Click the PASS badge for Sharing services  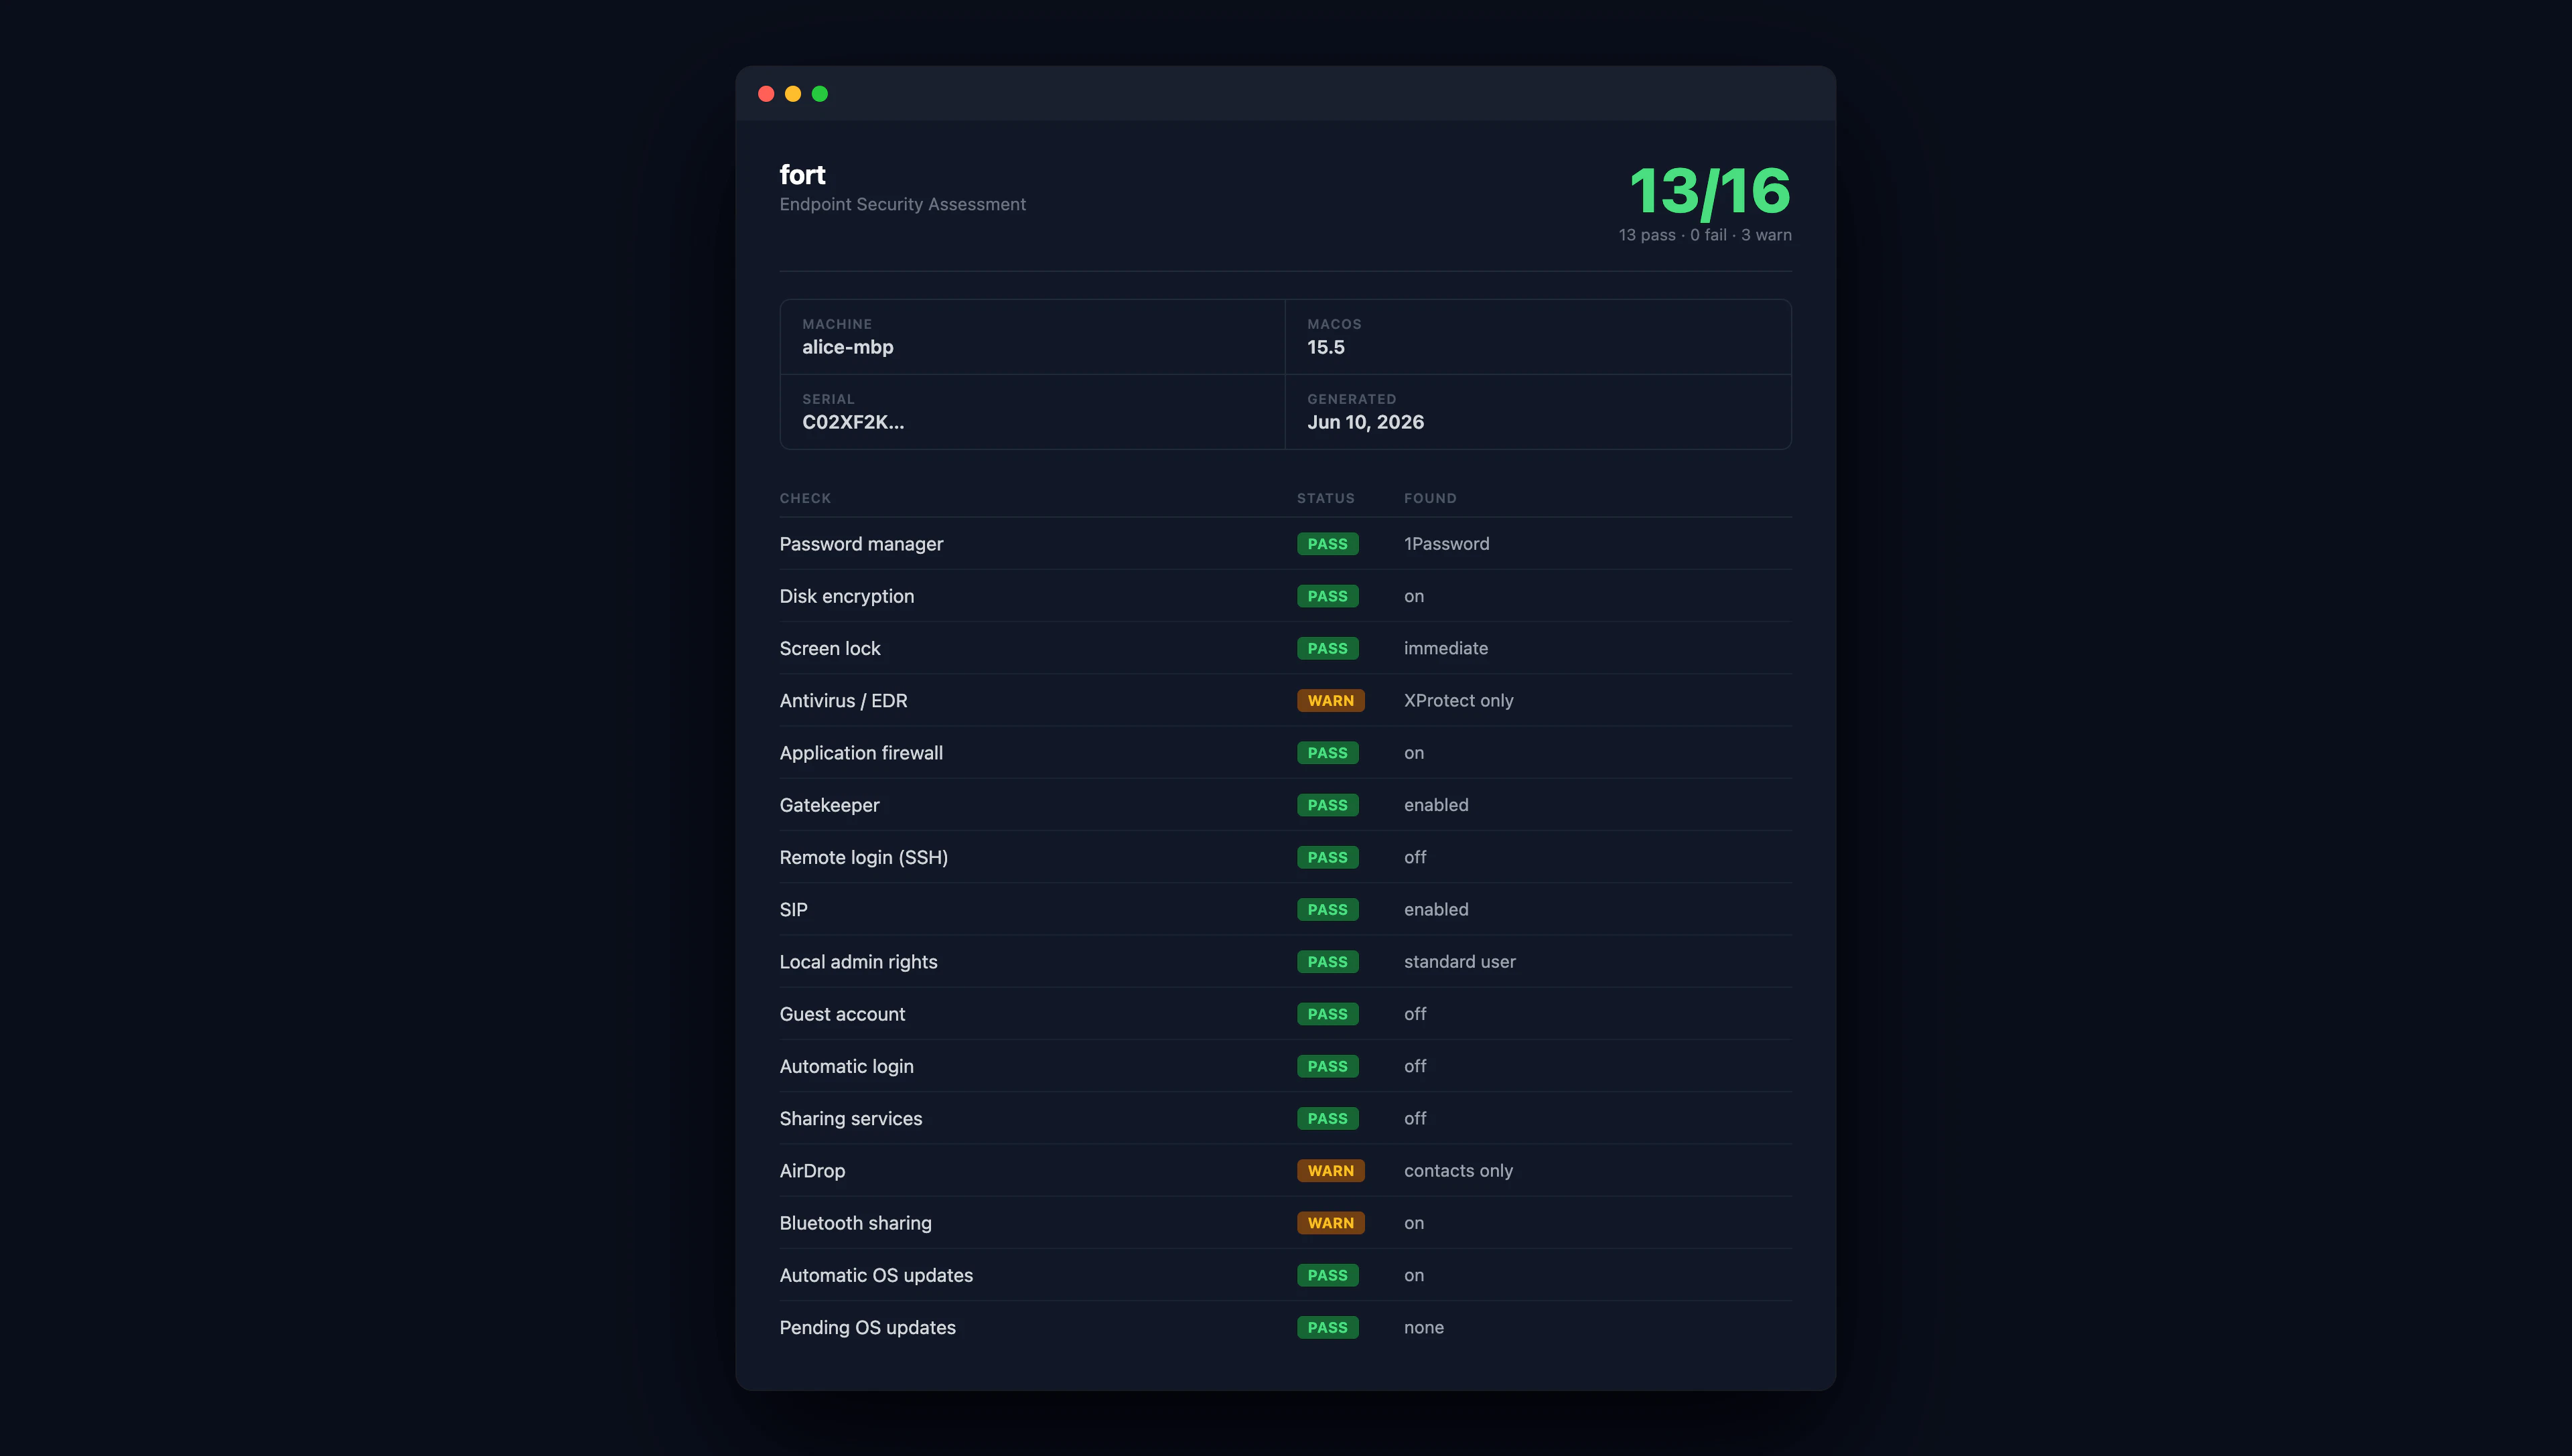click(x=1327, y=1119)
